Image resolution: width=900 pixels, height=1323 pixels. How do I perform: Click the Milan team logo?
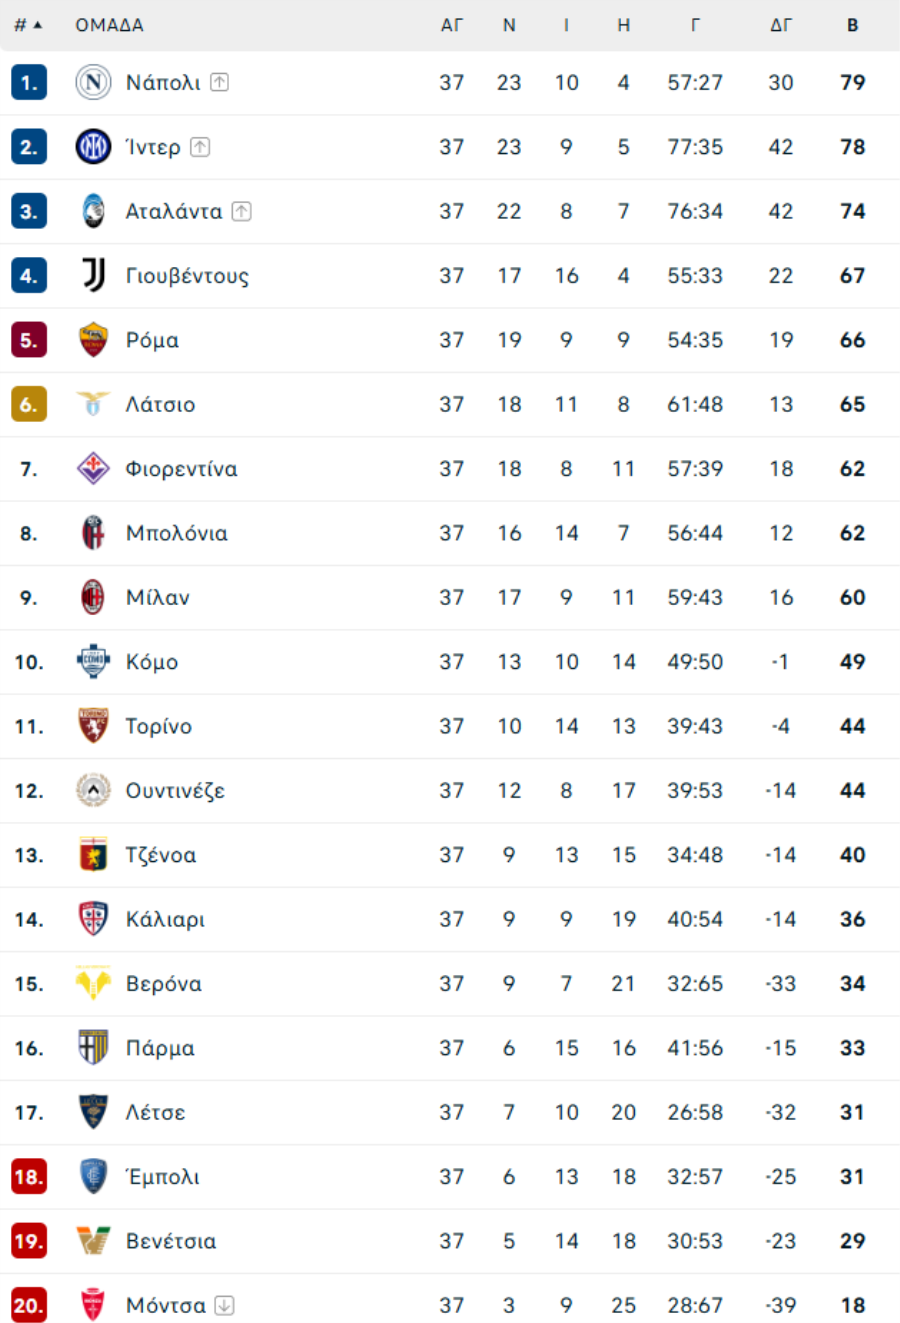click(93, 597)
